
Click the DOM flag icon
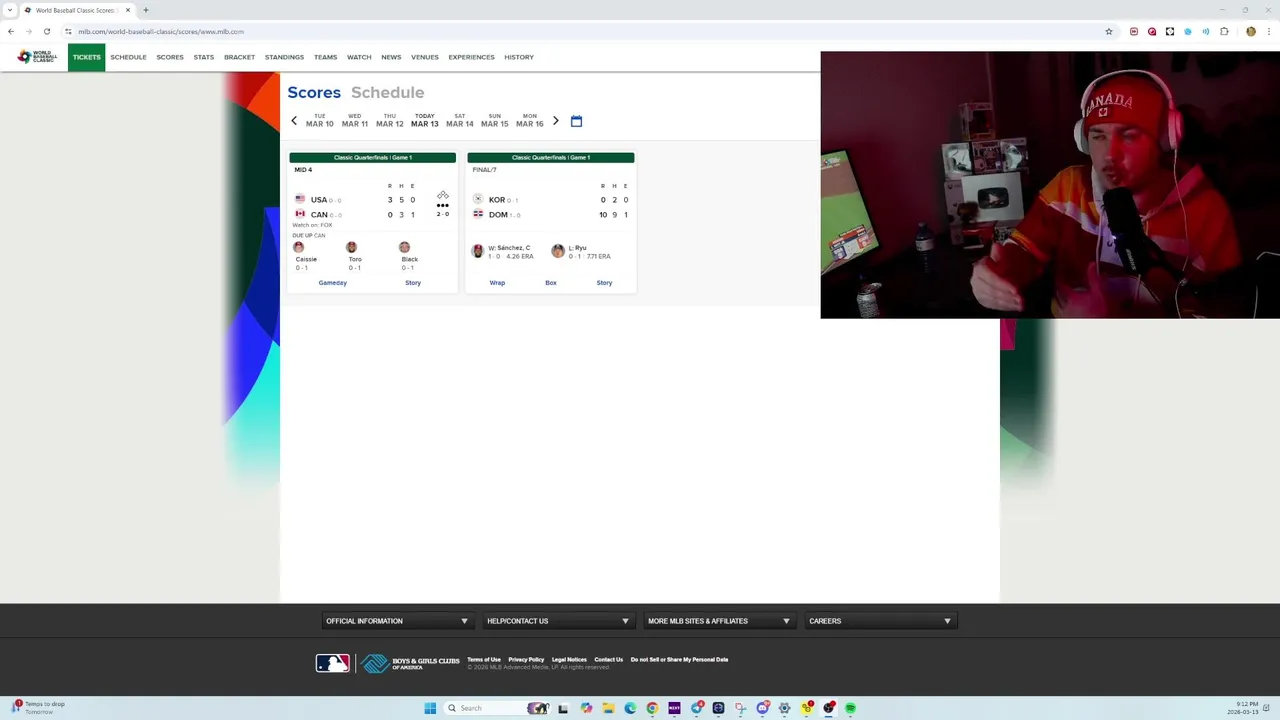pyautogui.click(x=478, y=214)
